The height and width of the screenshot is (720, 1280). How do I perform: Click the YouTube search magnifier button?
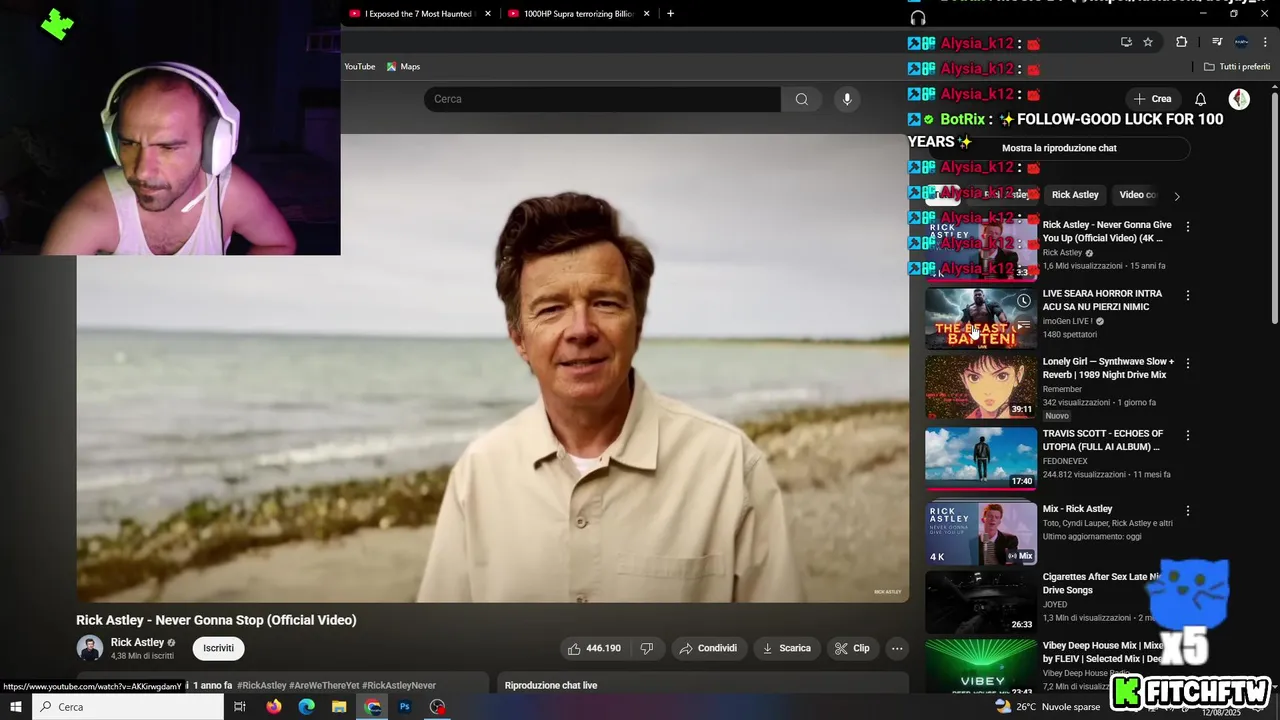(801, 99)
